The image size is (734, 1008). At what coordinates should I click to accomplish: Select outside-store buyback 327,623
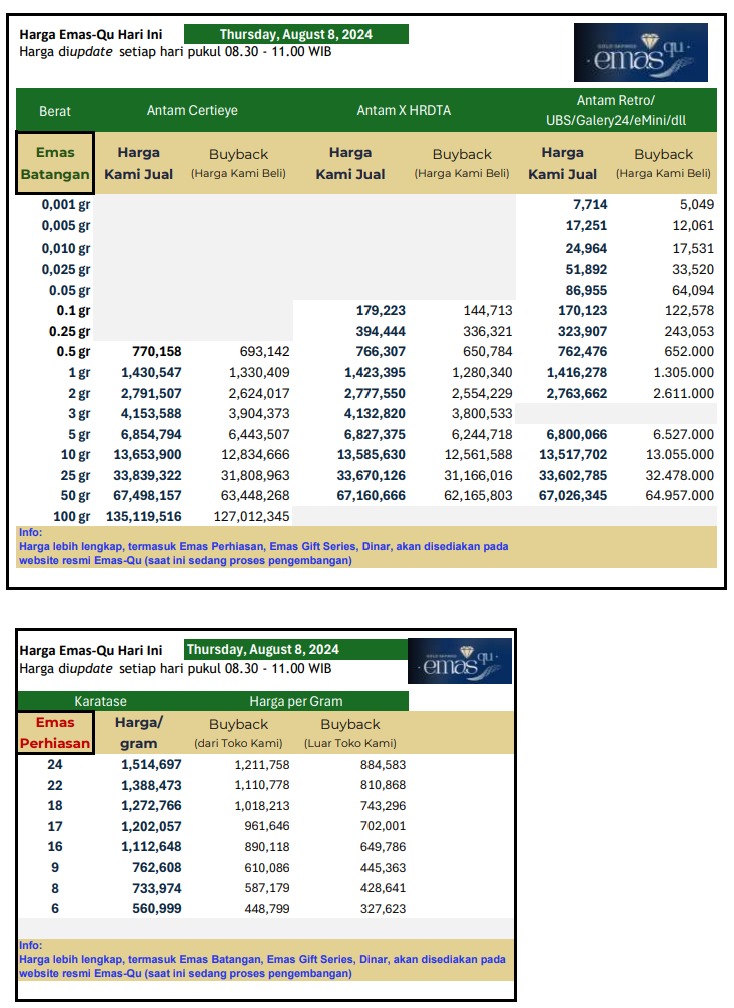click(383, 908)
